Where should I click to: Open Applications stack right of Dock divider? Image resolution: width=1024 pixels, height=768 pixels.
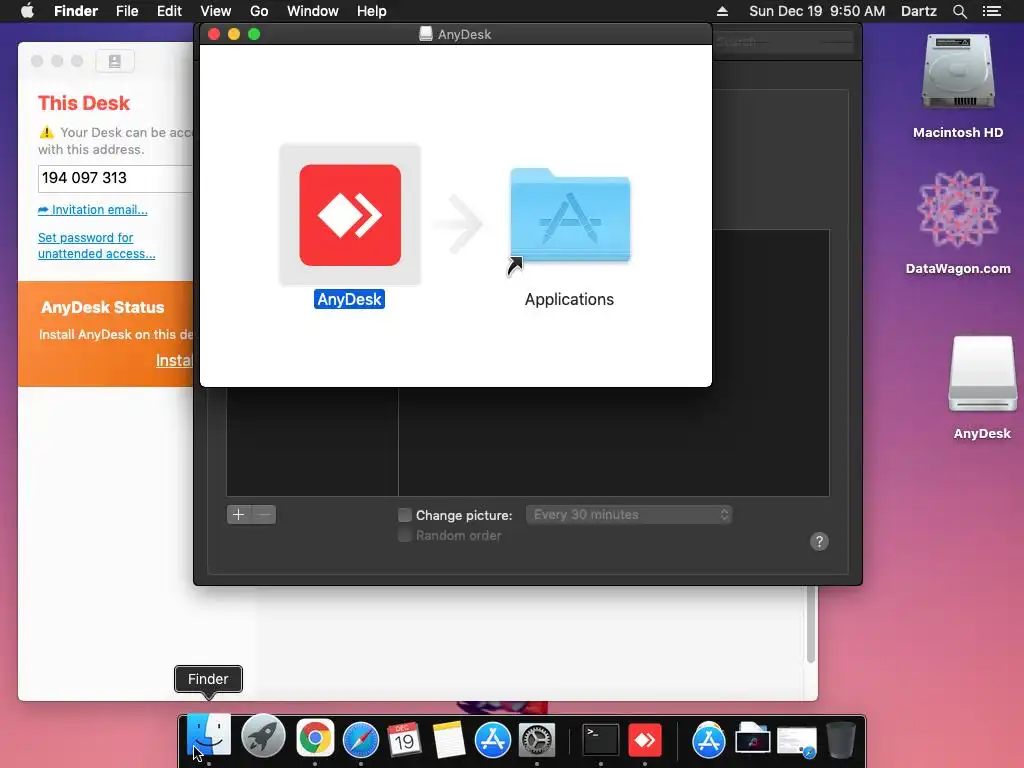[709, 739]
